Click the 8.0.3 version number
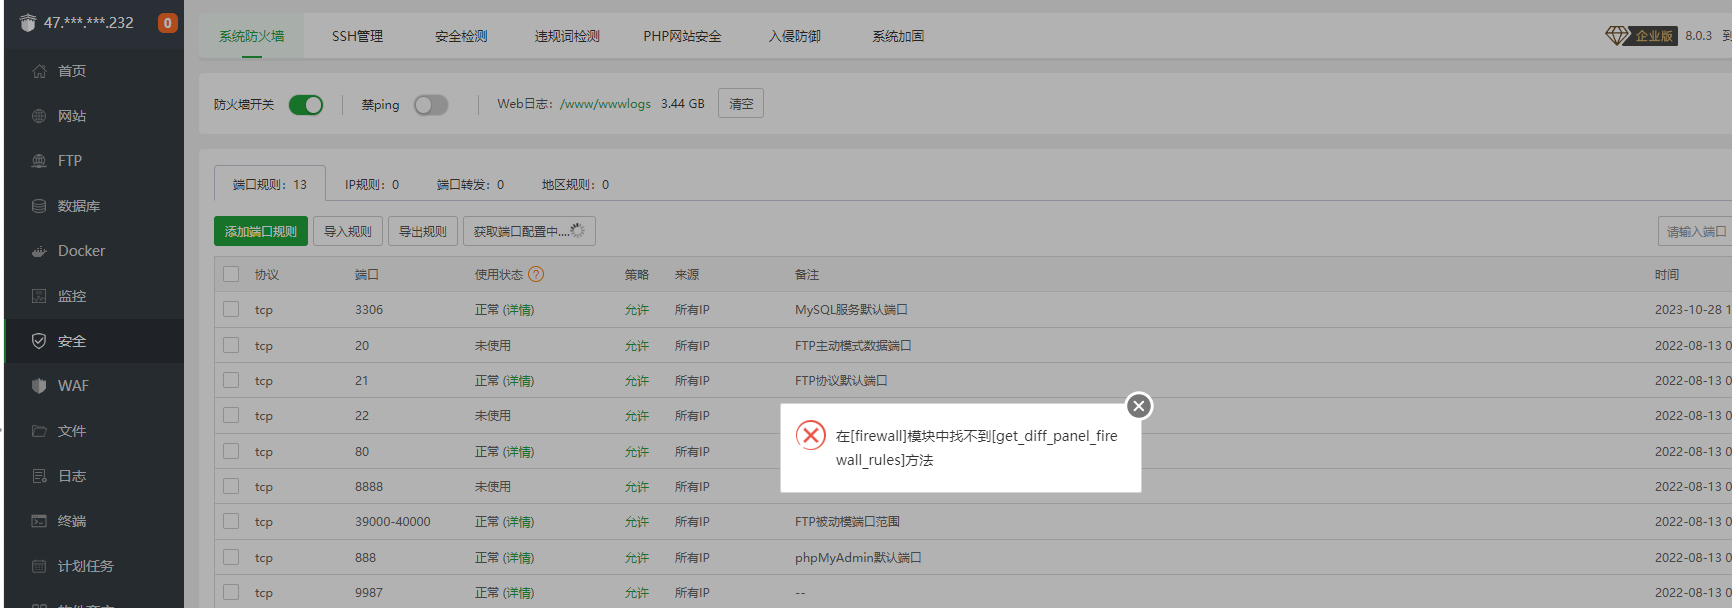Viewport: 1732px width, 608px height. tap(1698, 36)
